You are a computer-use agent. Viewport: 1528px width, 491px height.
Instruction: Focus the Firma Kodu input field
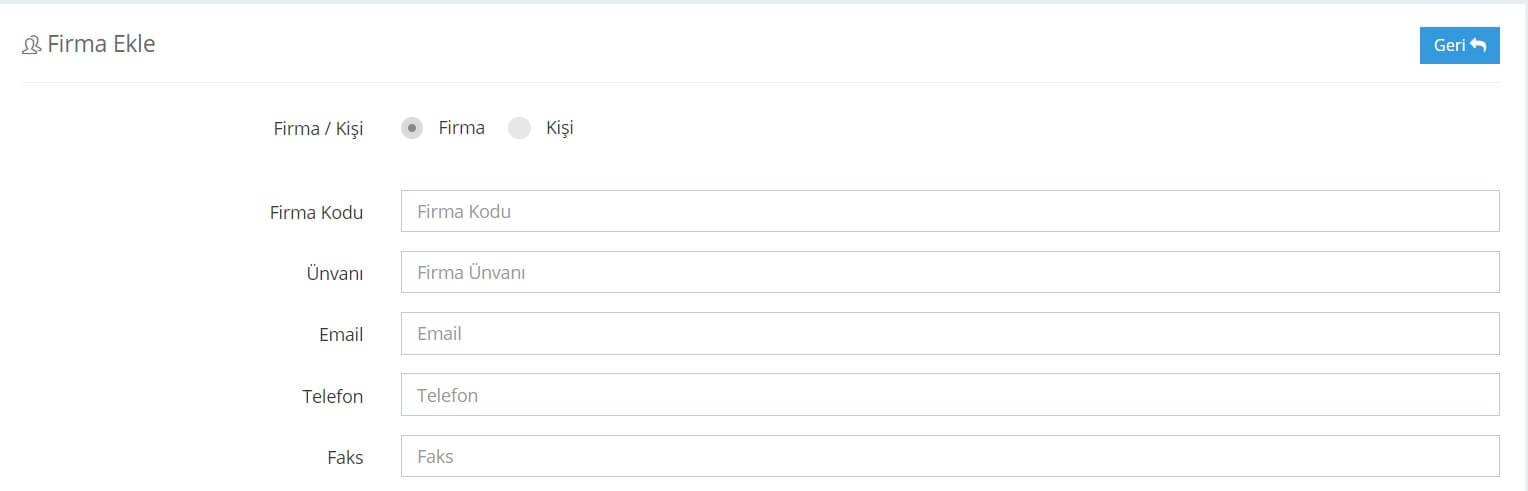(x=950, y=211)
